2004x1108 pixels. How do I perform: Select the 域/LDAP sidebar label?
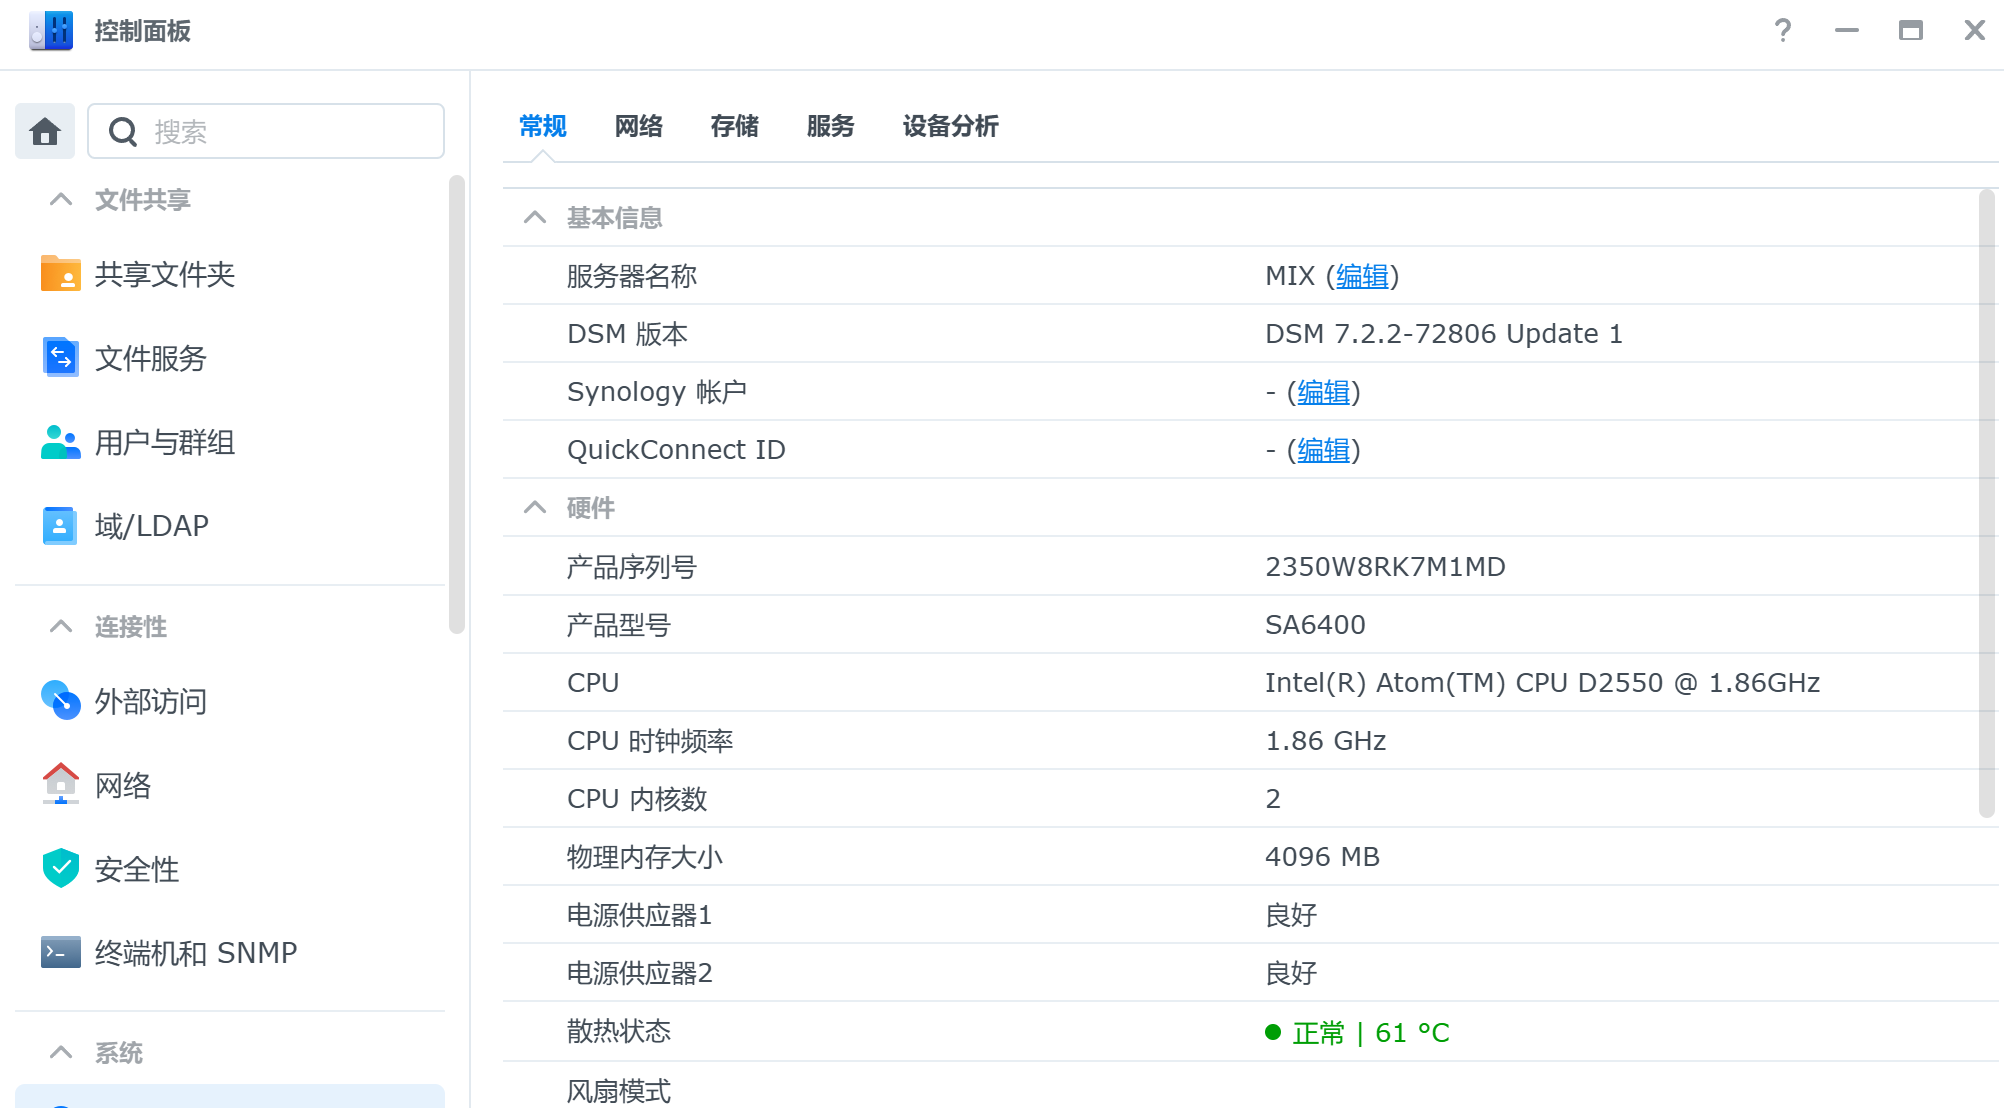152,526
